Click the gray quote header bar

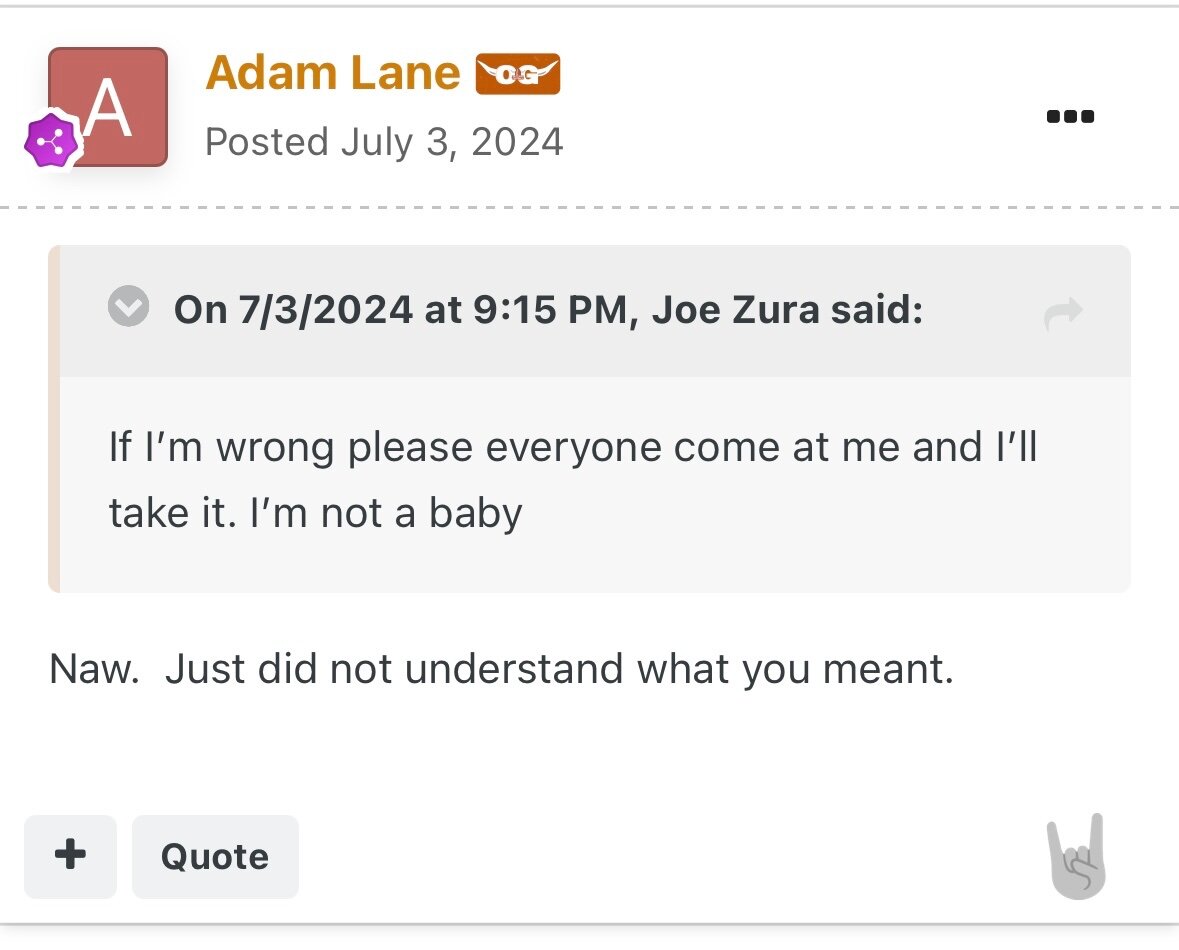[x=595, y=311]
